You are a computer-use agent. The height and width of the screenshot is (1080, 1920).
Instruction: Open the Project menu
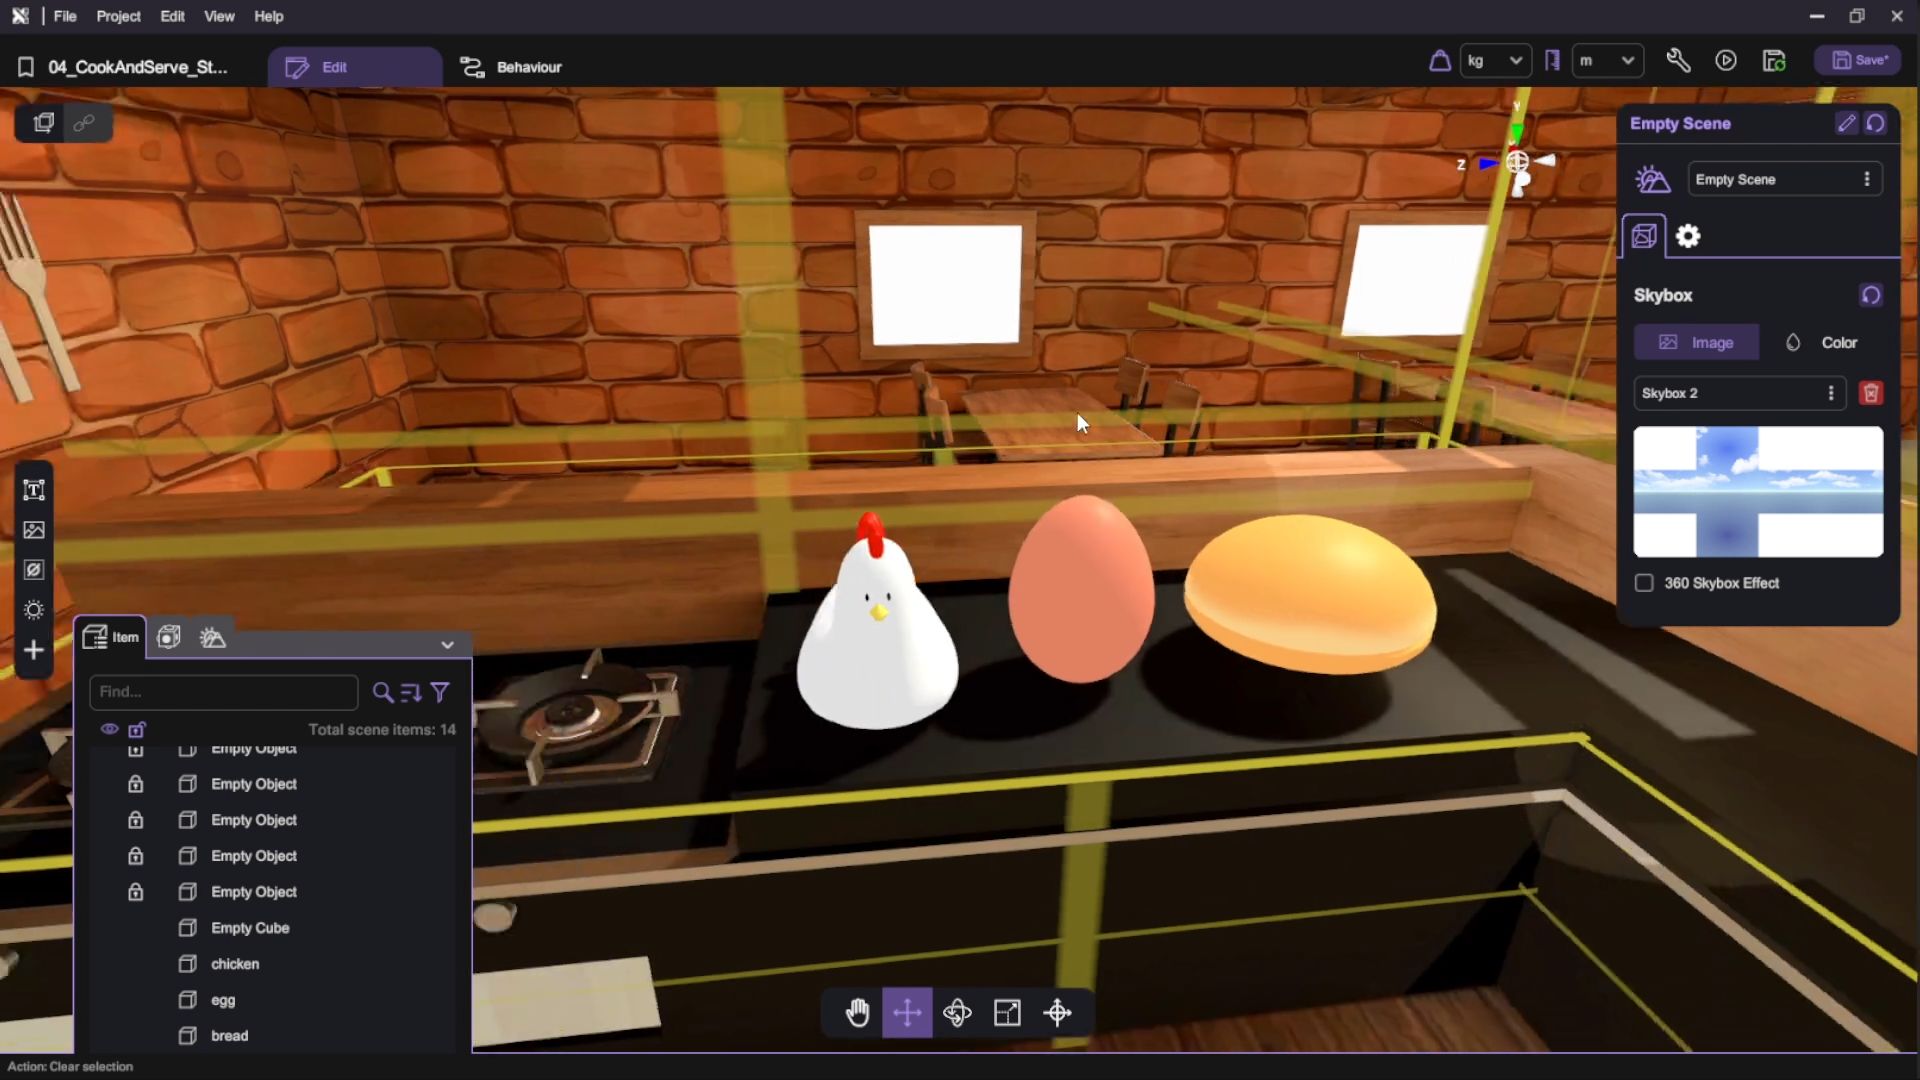(x=118, y=16)
